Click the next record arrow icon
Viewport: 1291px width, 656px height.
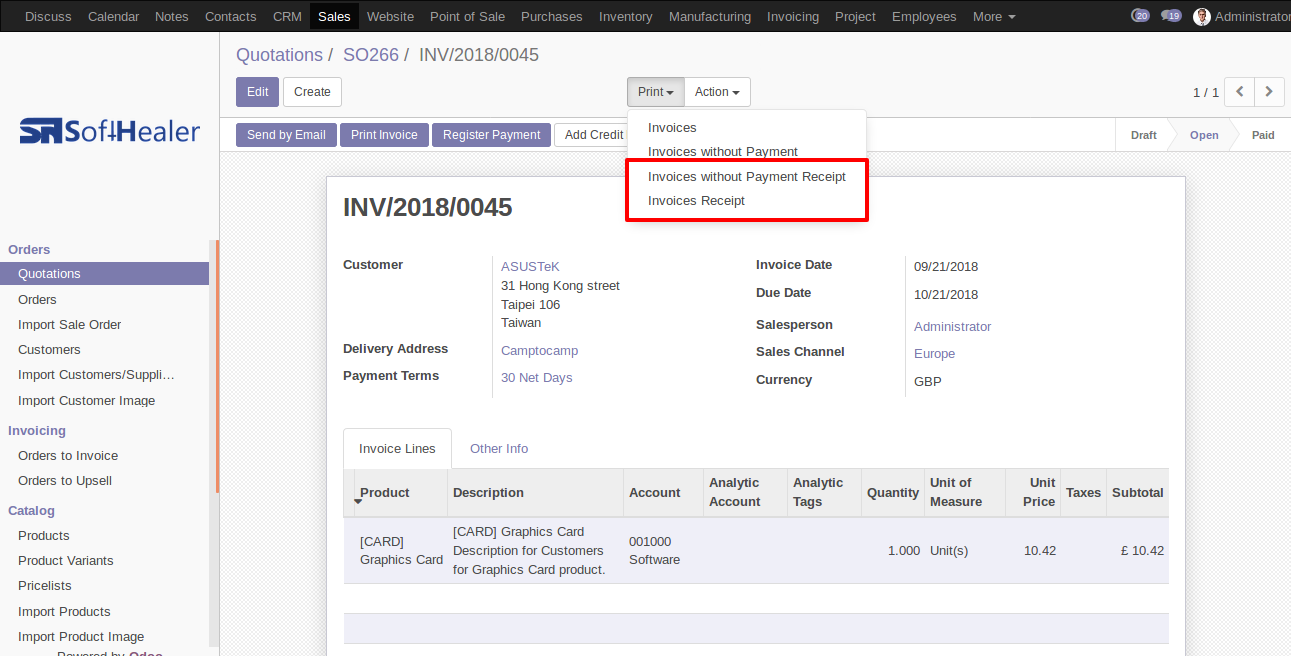click(x=1269, y=92)
